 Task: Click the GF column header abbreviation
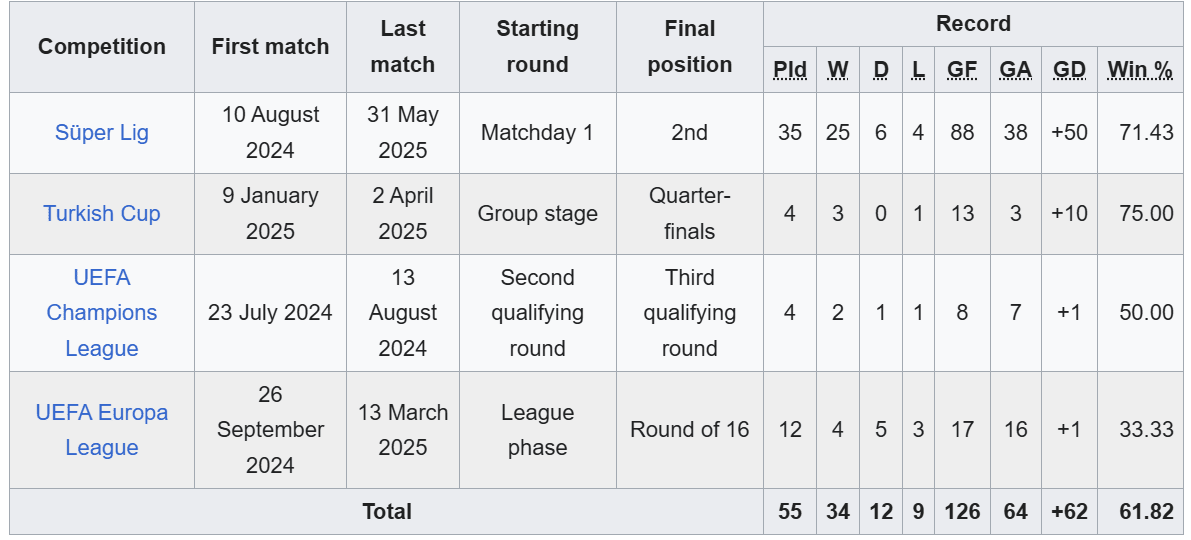click(x=962, y=70)
